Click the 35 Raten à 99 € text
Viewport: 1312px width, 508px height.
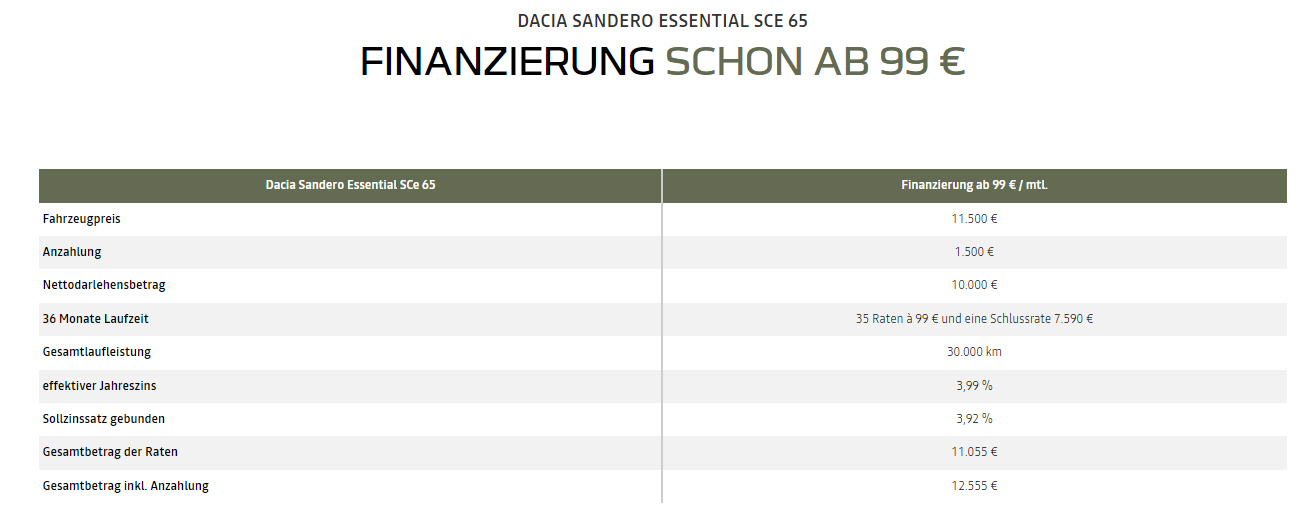(x=897, y=319)
